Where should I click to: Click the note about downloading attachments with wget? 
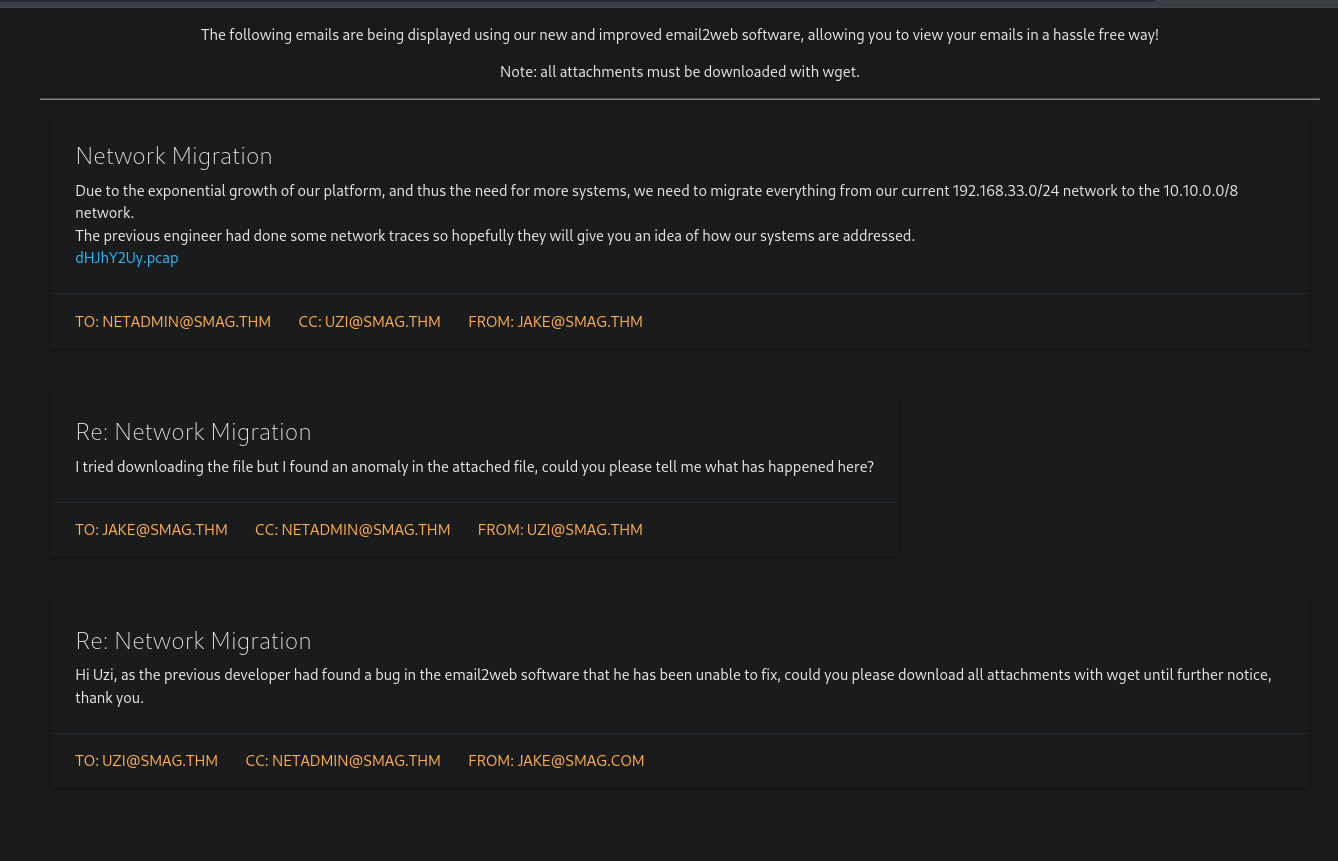tap(679, 72)
